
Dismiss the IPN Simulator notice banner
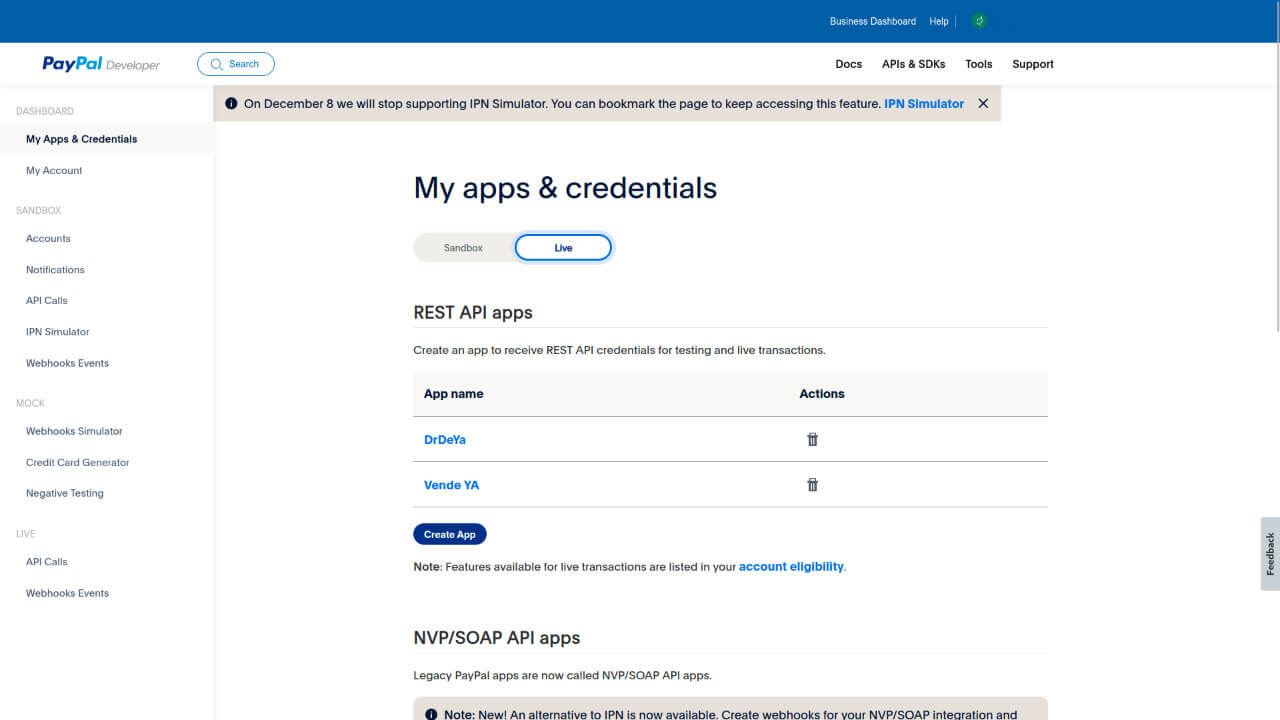point(983,103)
